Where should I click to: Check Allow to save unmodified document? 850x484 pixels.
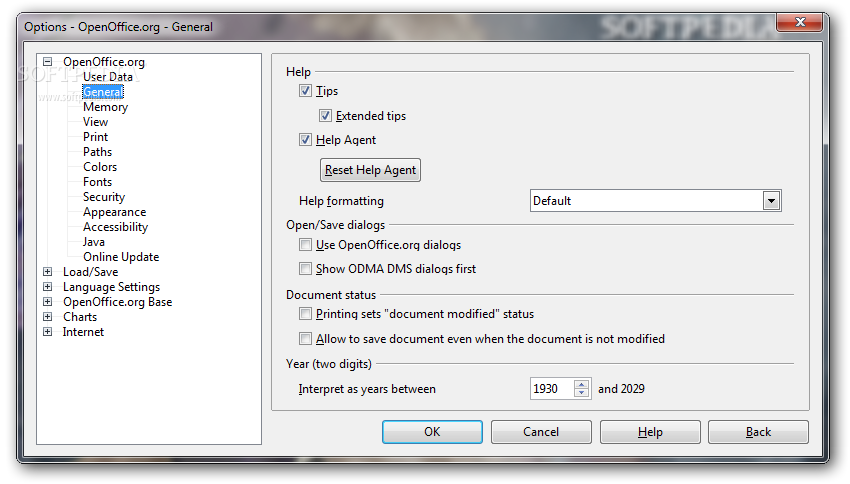coord(305,339)
